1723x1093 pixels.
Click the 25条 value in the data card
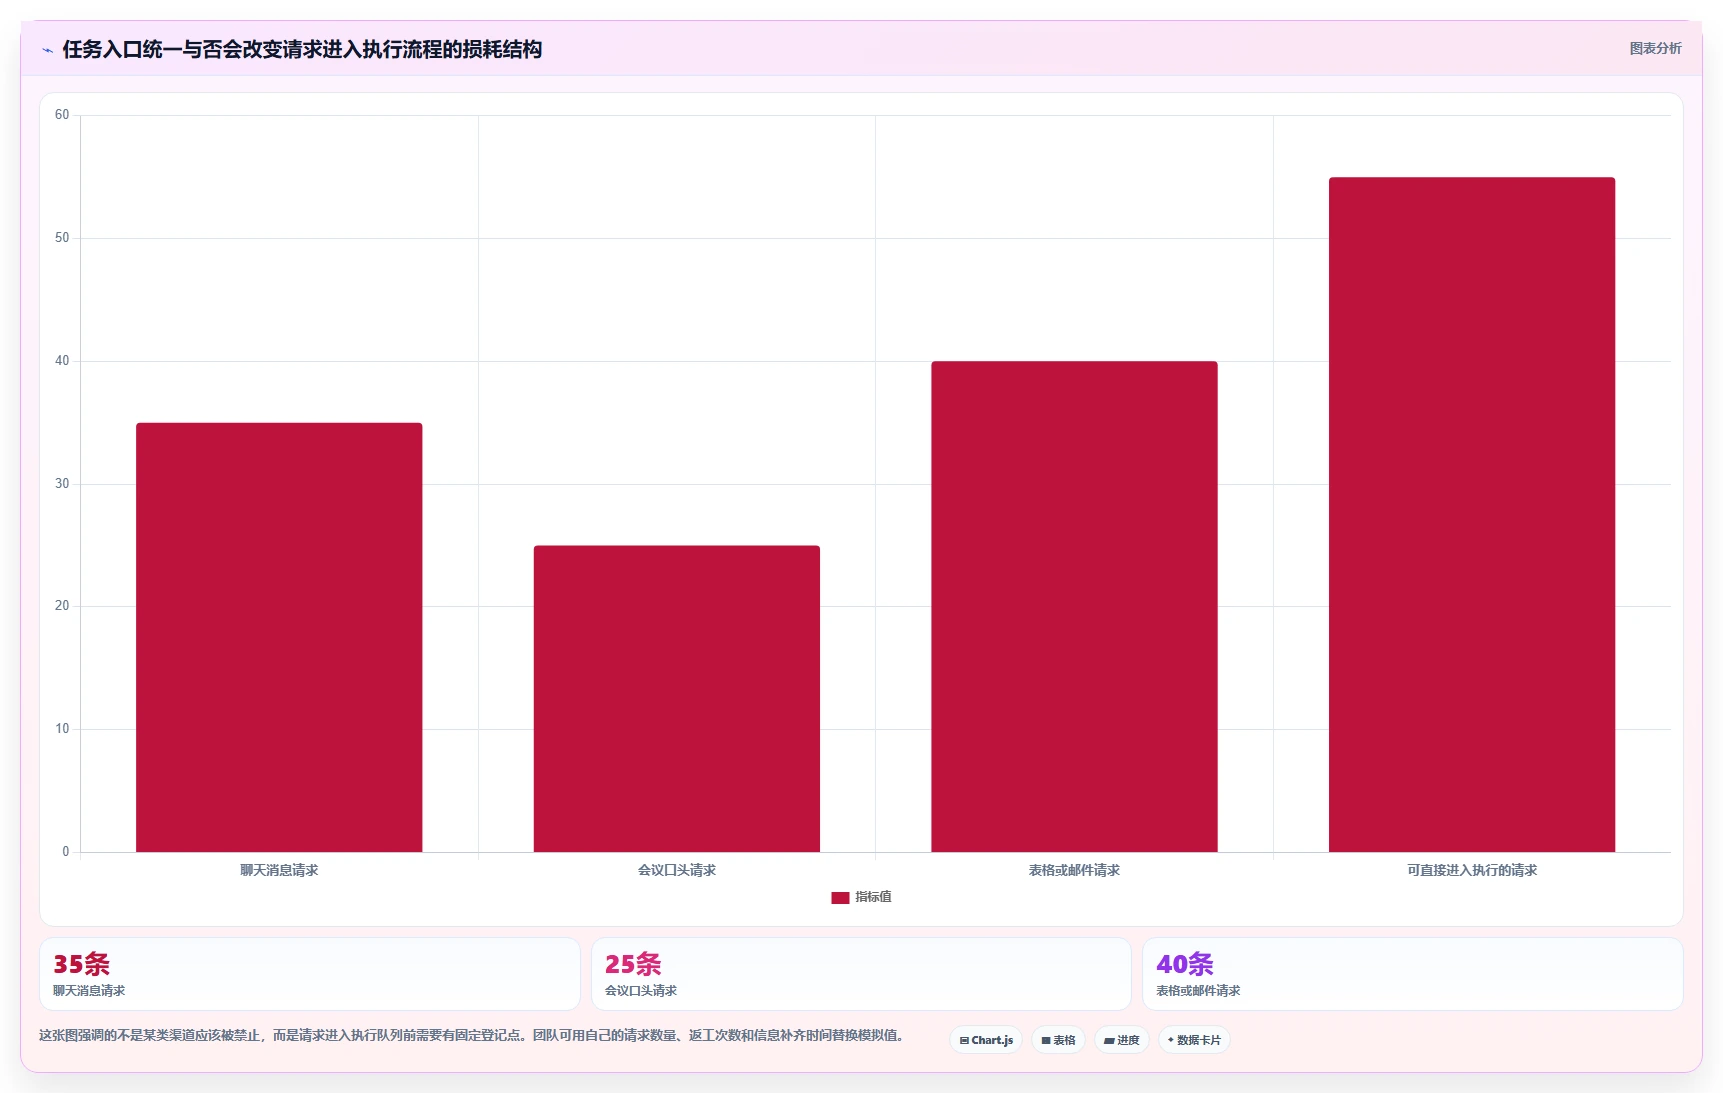point(633,964)
